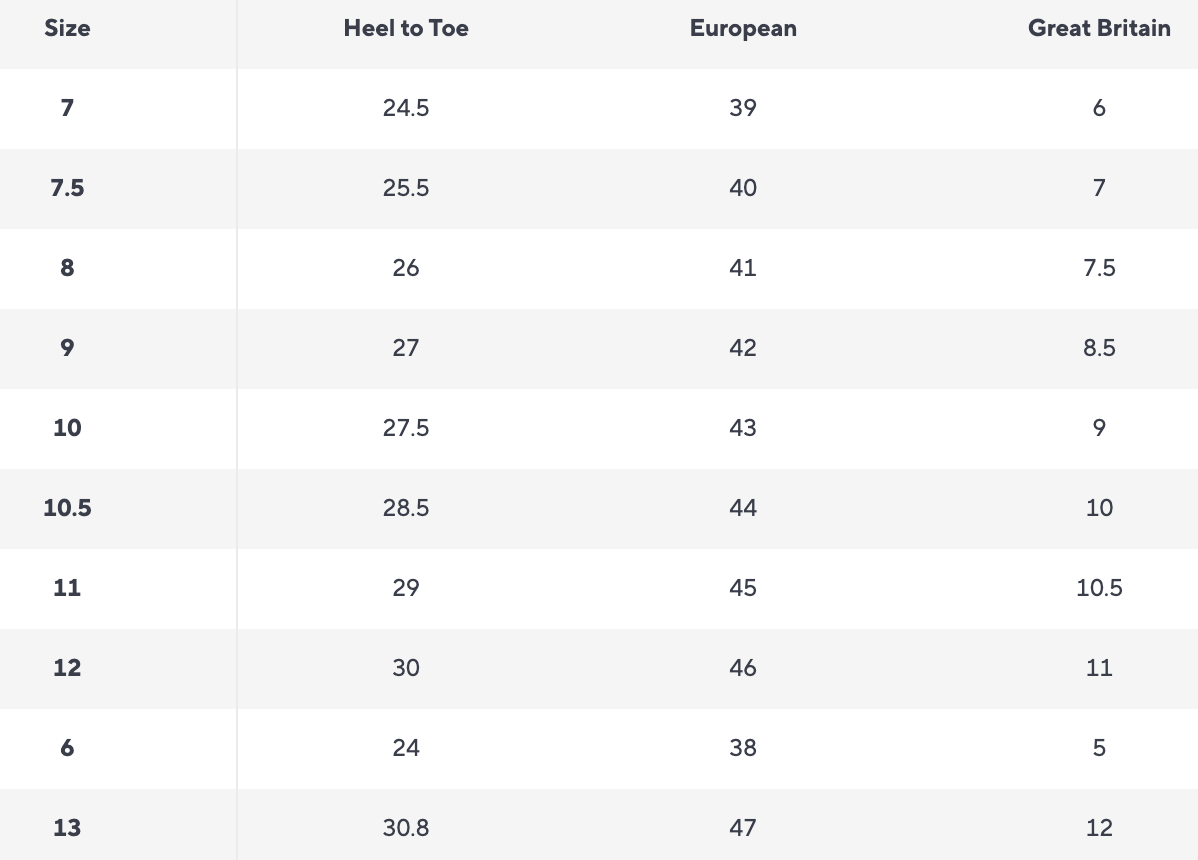1198x860 pixels.
Task: Select size 13 in the Size column
Action: point(67,828)
